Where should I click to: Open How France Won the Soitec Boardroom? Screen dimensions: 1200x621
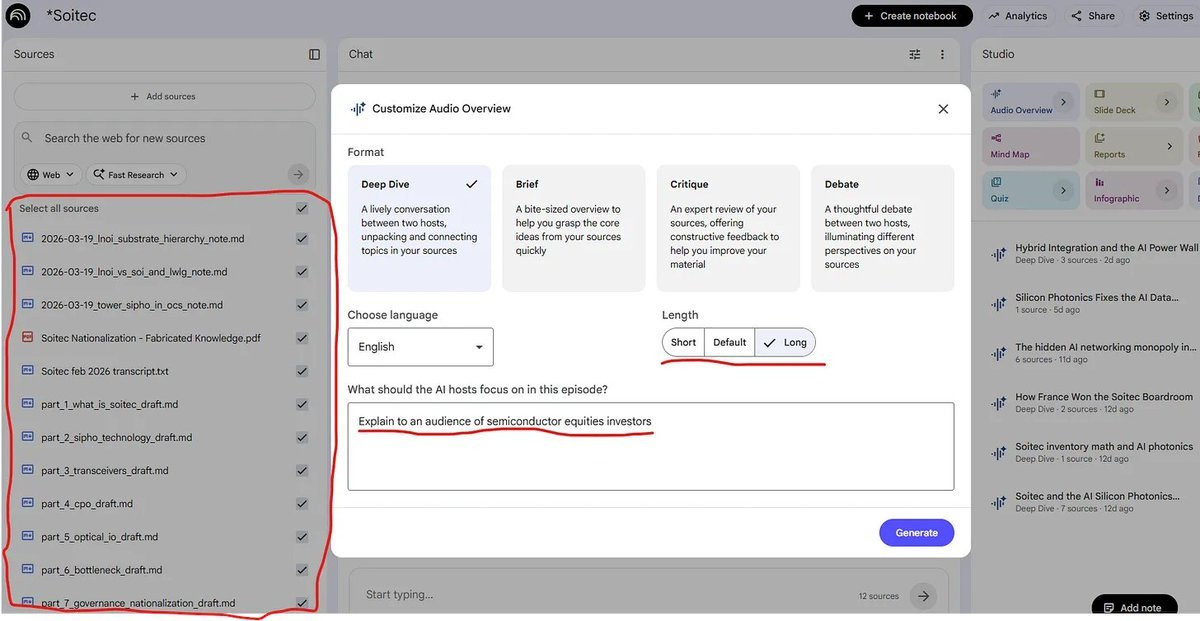pyautogui.click(x=1093, y=403)
